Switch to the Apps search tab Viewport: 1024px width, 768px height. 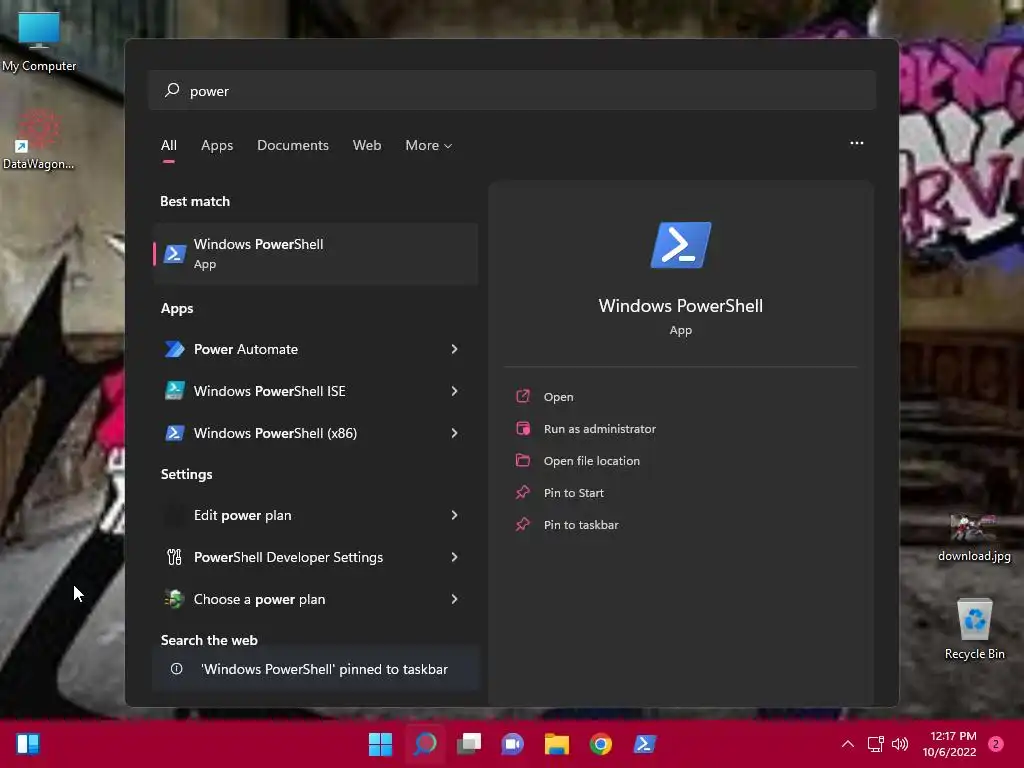tap(217, 146)
